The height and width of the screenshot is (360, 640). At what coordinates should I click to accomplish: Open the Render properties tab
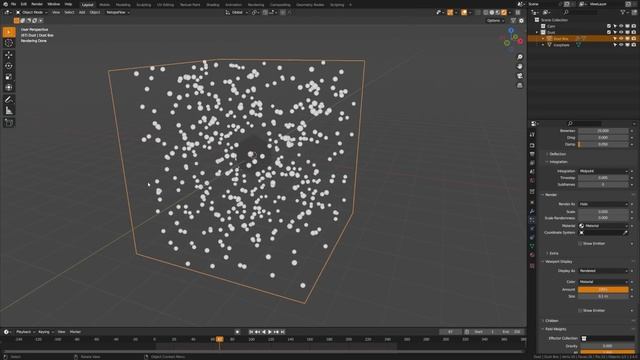[532, 145]
